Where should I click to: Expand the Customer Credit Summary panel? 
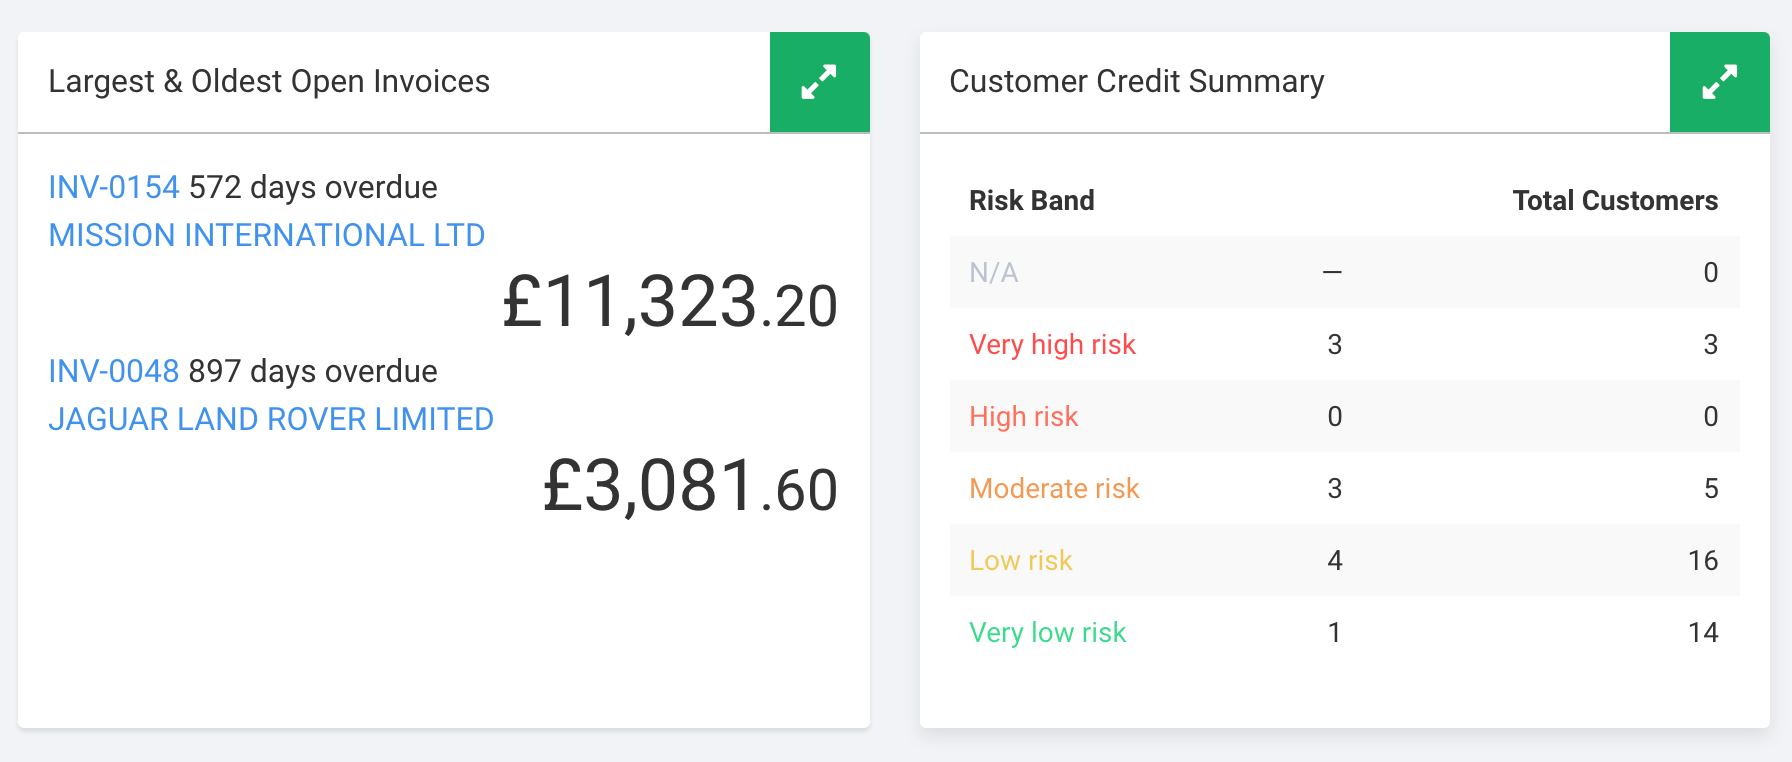[1719, 82]
